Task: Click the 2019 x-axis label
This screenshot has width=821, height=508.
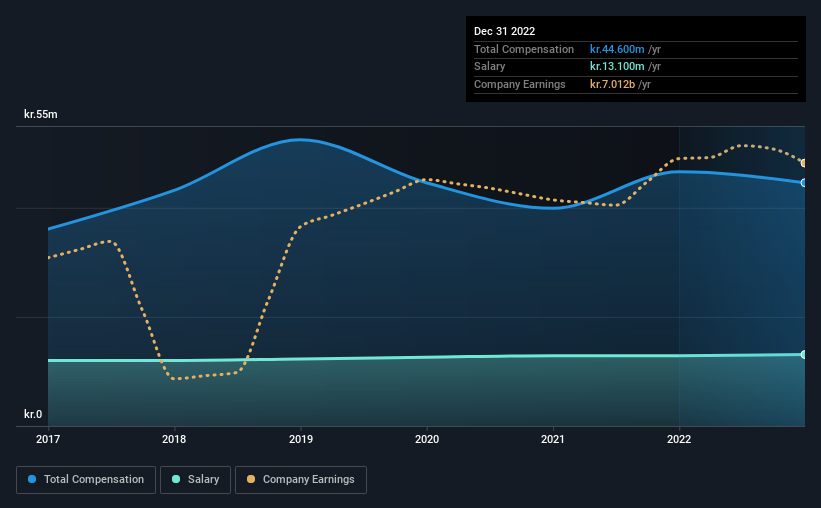Action: [x=301, y=439]
